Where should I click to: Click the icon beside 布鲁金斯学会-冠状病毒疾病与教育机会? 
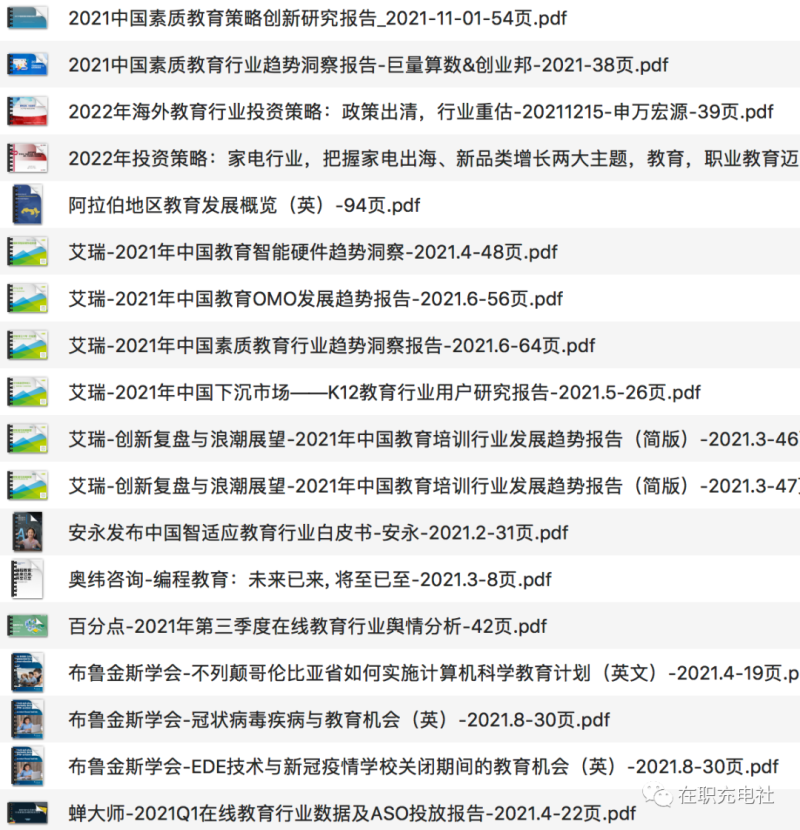[x=27, y=719]
